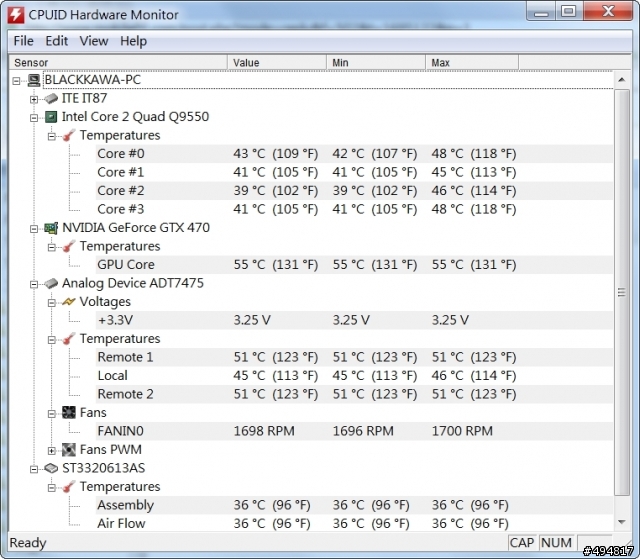This screenshot has height=559, width=640.
Task: Select the Core #1 temperature row
Action: [x=354, y=172]
